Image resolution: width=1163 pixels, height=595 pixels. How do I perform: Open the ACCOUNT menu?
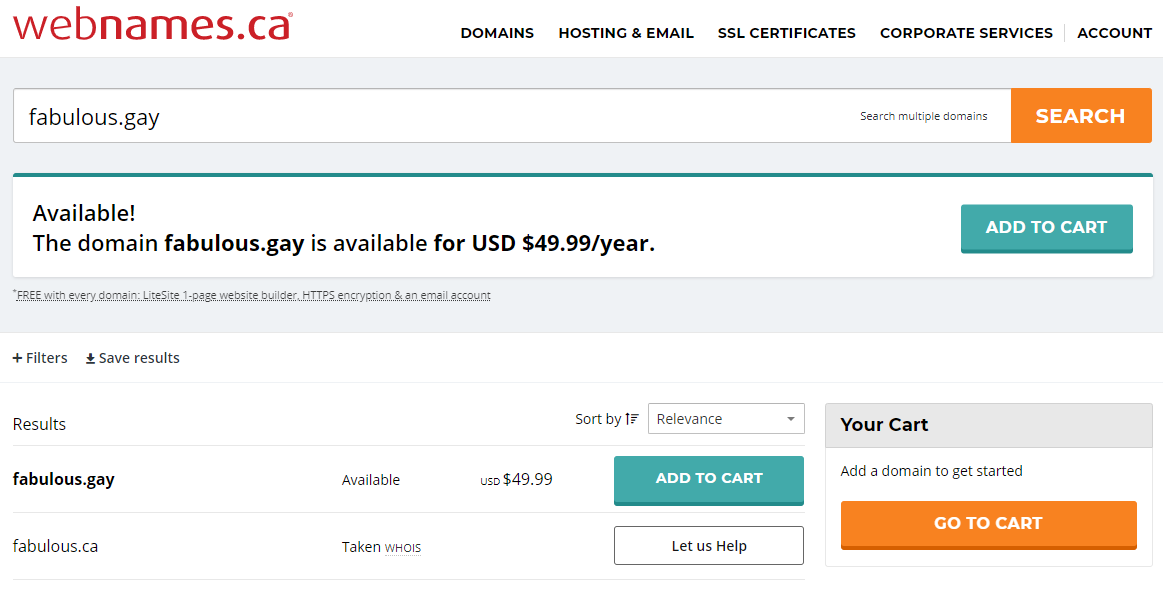click(x=1114, y=33)
